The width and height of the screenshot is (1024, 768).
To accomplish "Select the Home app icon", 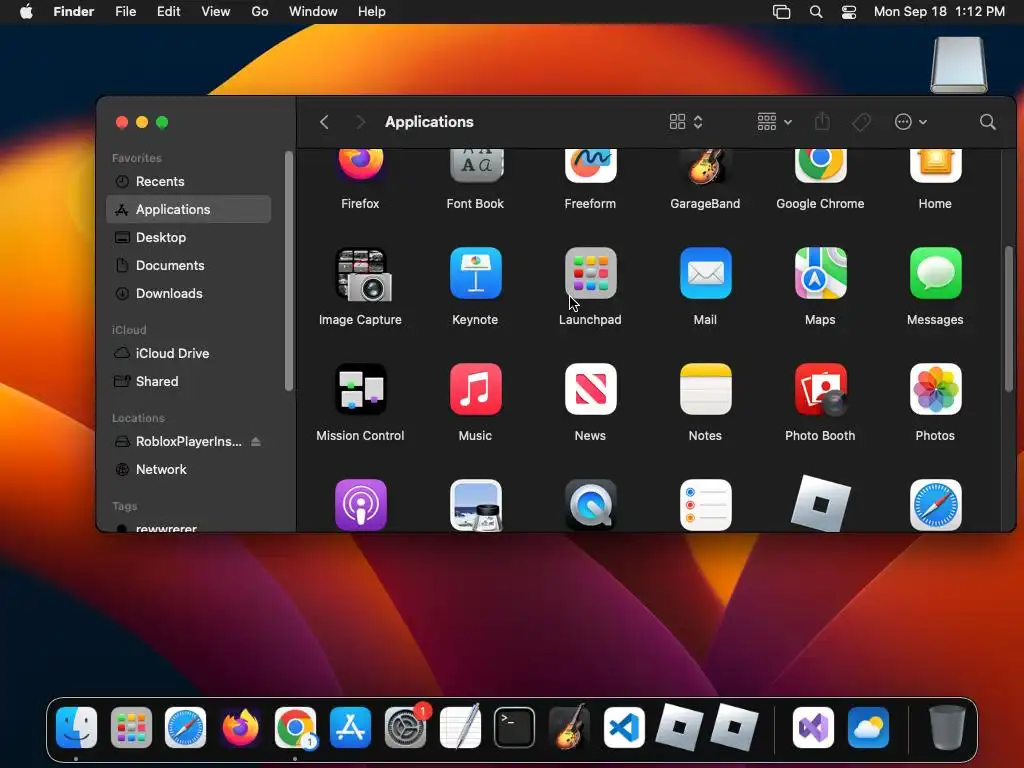I will (x=935, y=166).
